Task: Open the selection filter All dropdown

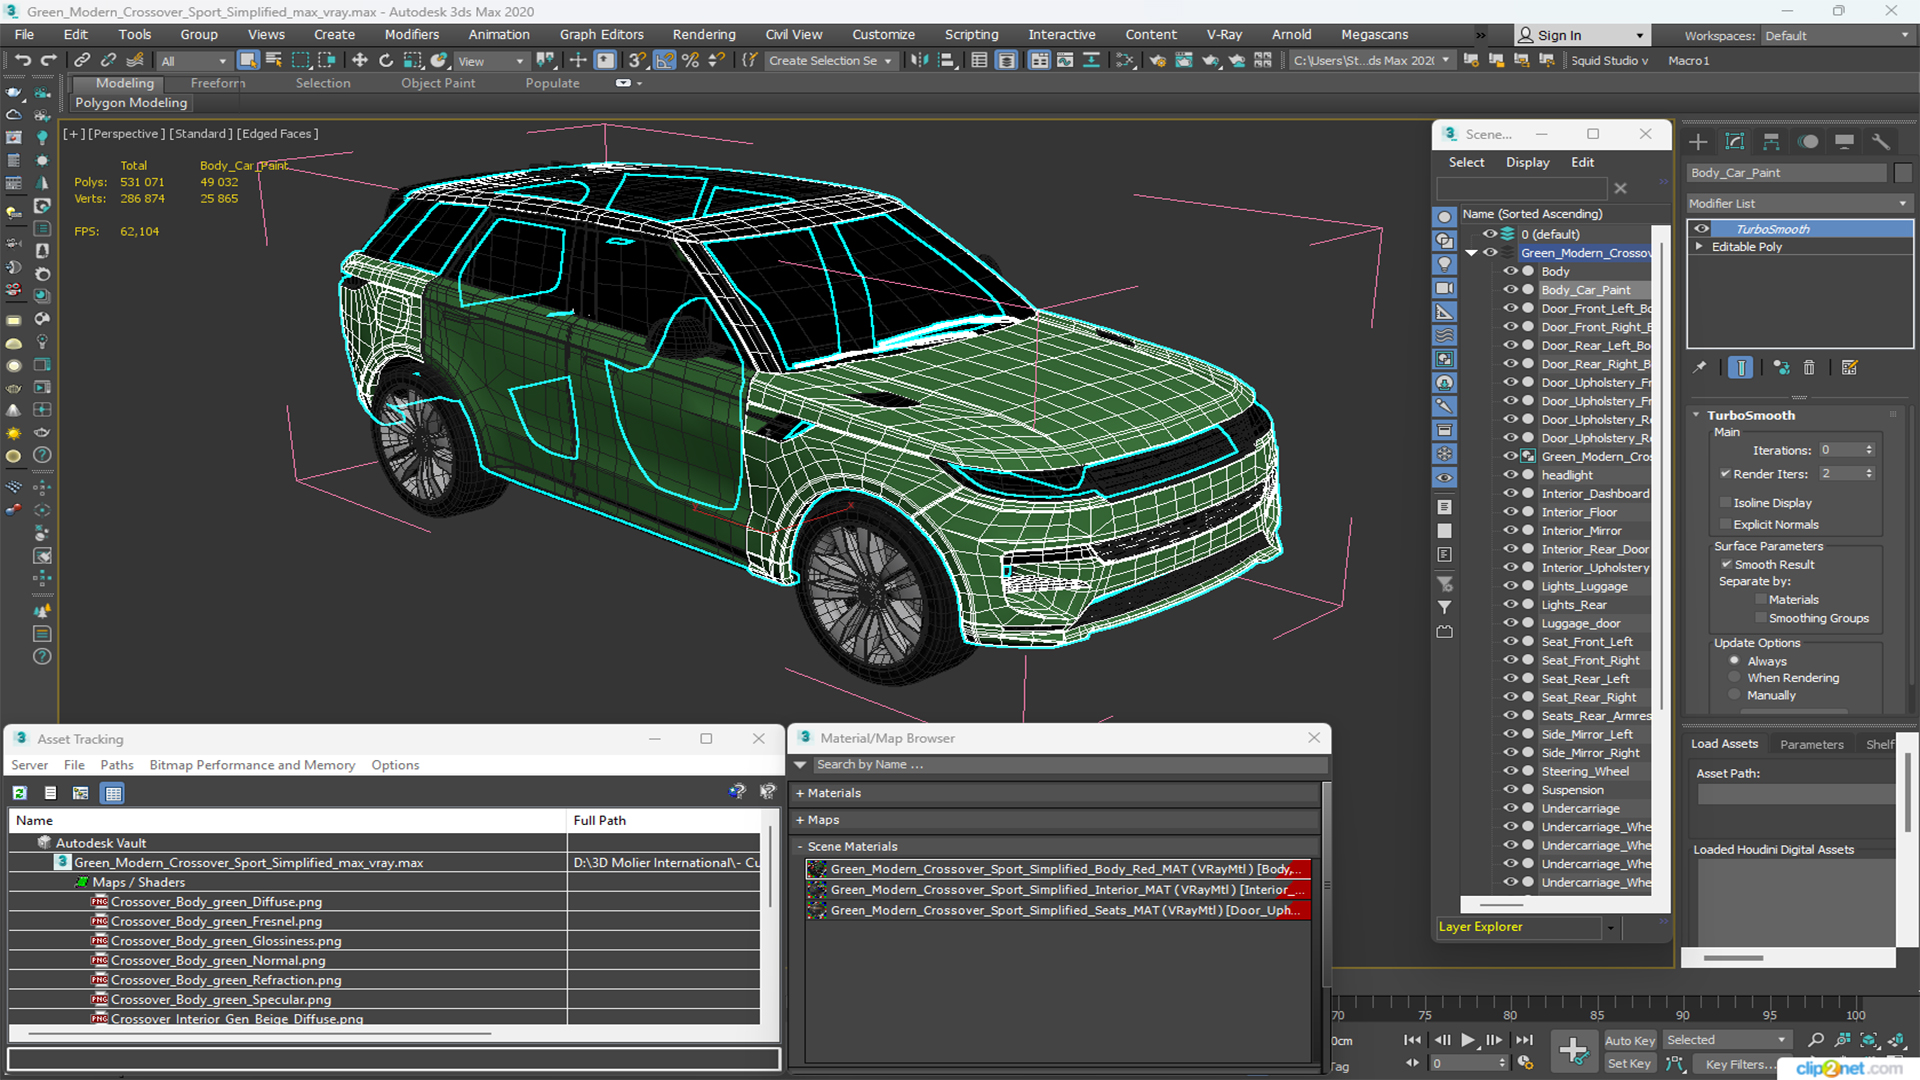Action: [x=194, y=61]
